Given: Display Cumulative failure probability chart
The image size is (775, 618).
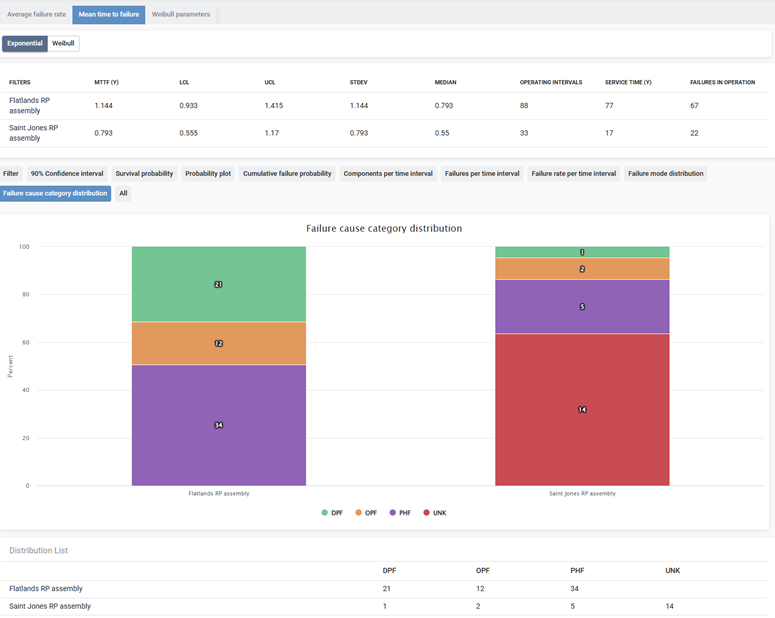Looking at the screenshot, I should coord(287,173).
